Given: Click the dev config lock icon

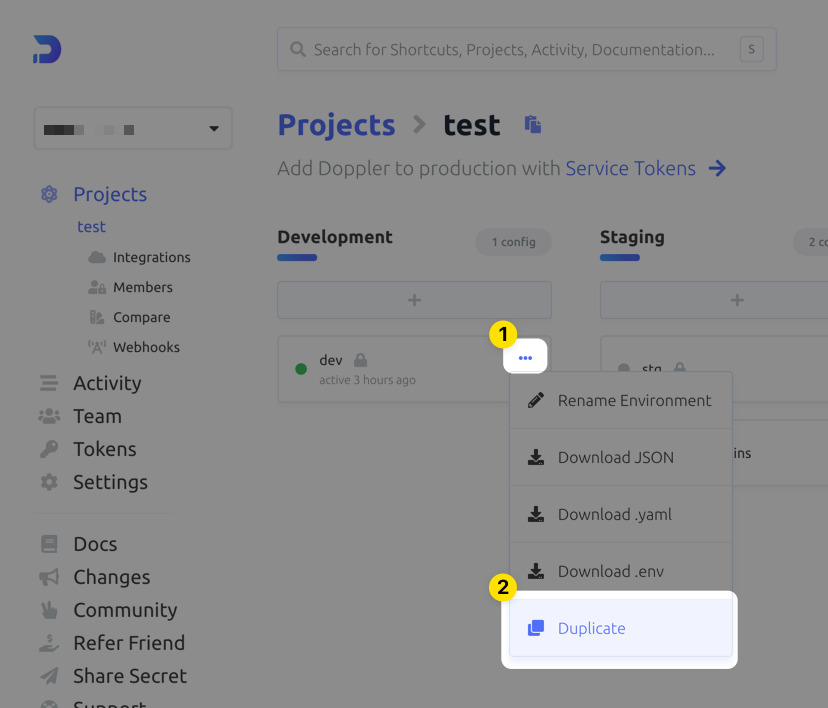Looking at the screenshot, I should [361, 360].
